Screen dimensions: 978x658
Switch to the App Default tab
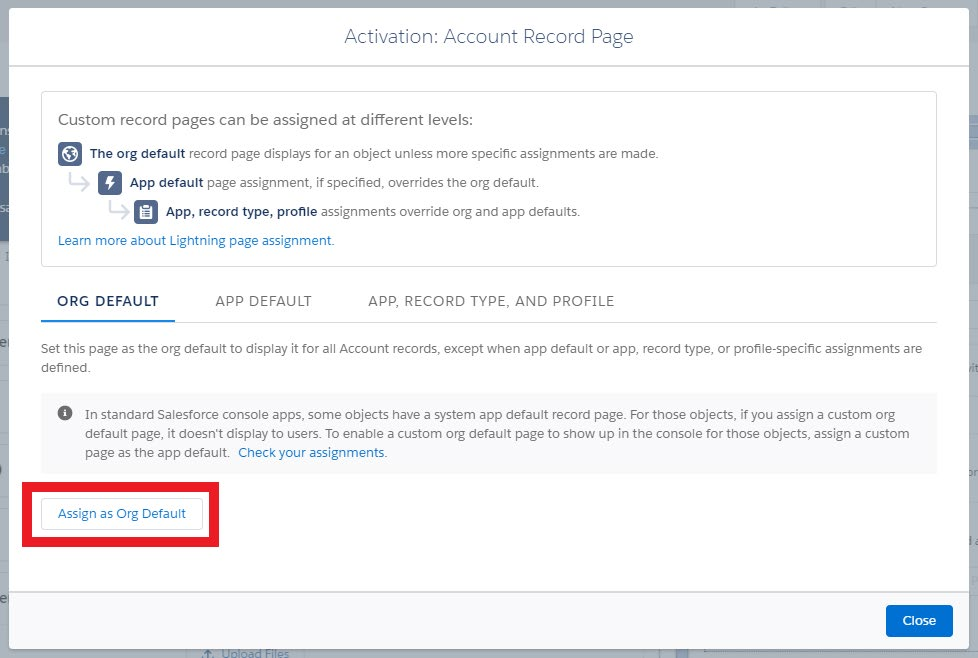click(263, 301)
